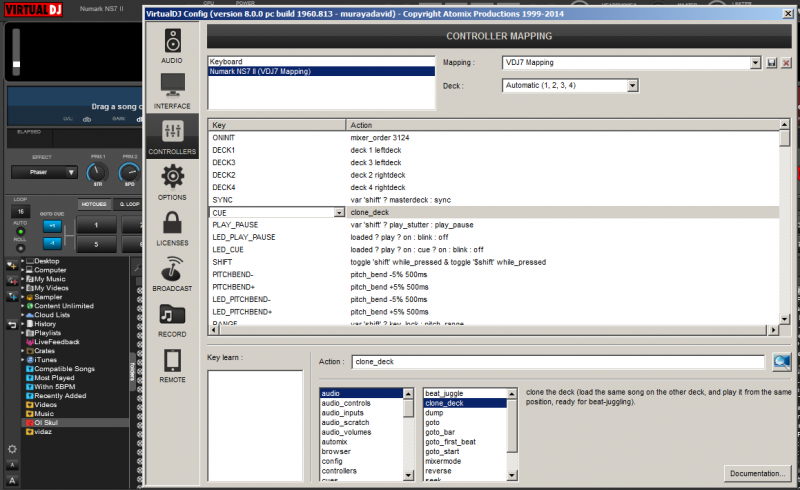Open the Remote settings section
Image resolution: width=800 pixels, height=490 pixels.
[x=172, y=365]
